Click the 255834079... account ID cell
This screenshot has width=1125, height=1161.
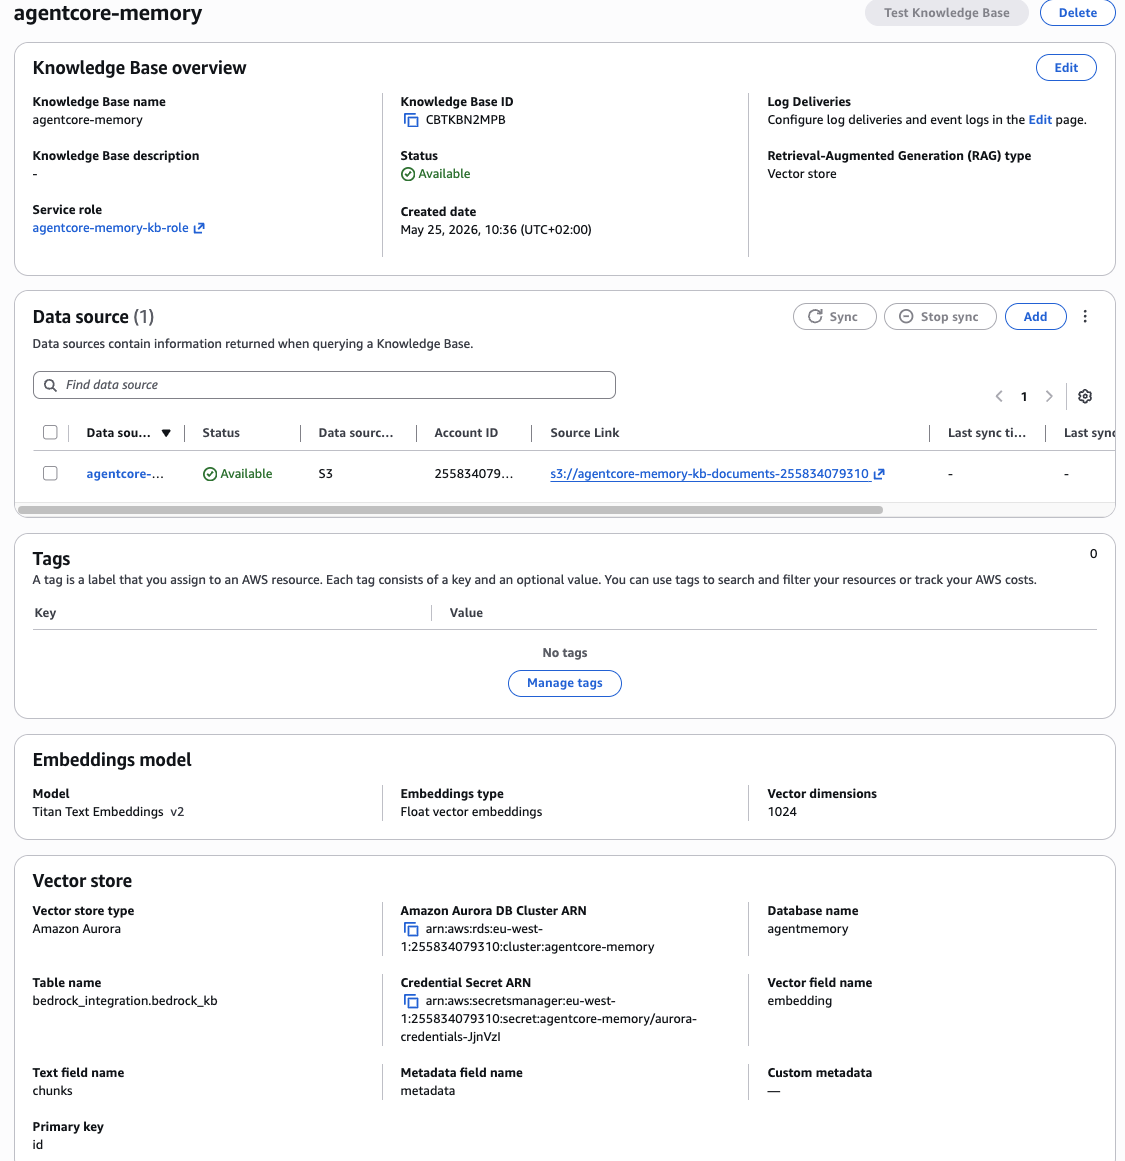473,474
